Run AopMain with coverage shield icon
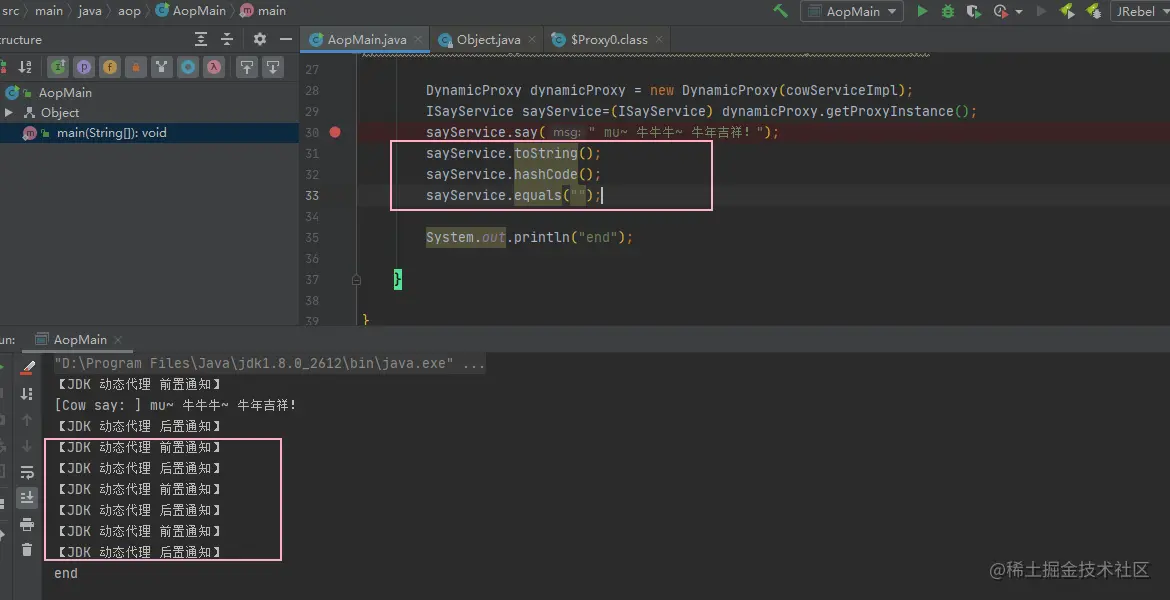 click(974, 11)
